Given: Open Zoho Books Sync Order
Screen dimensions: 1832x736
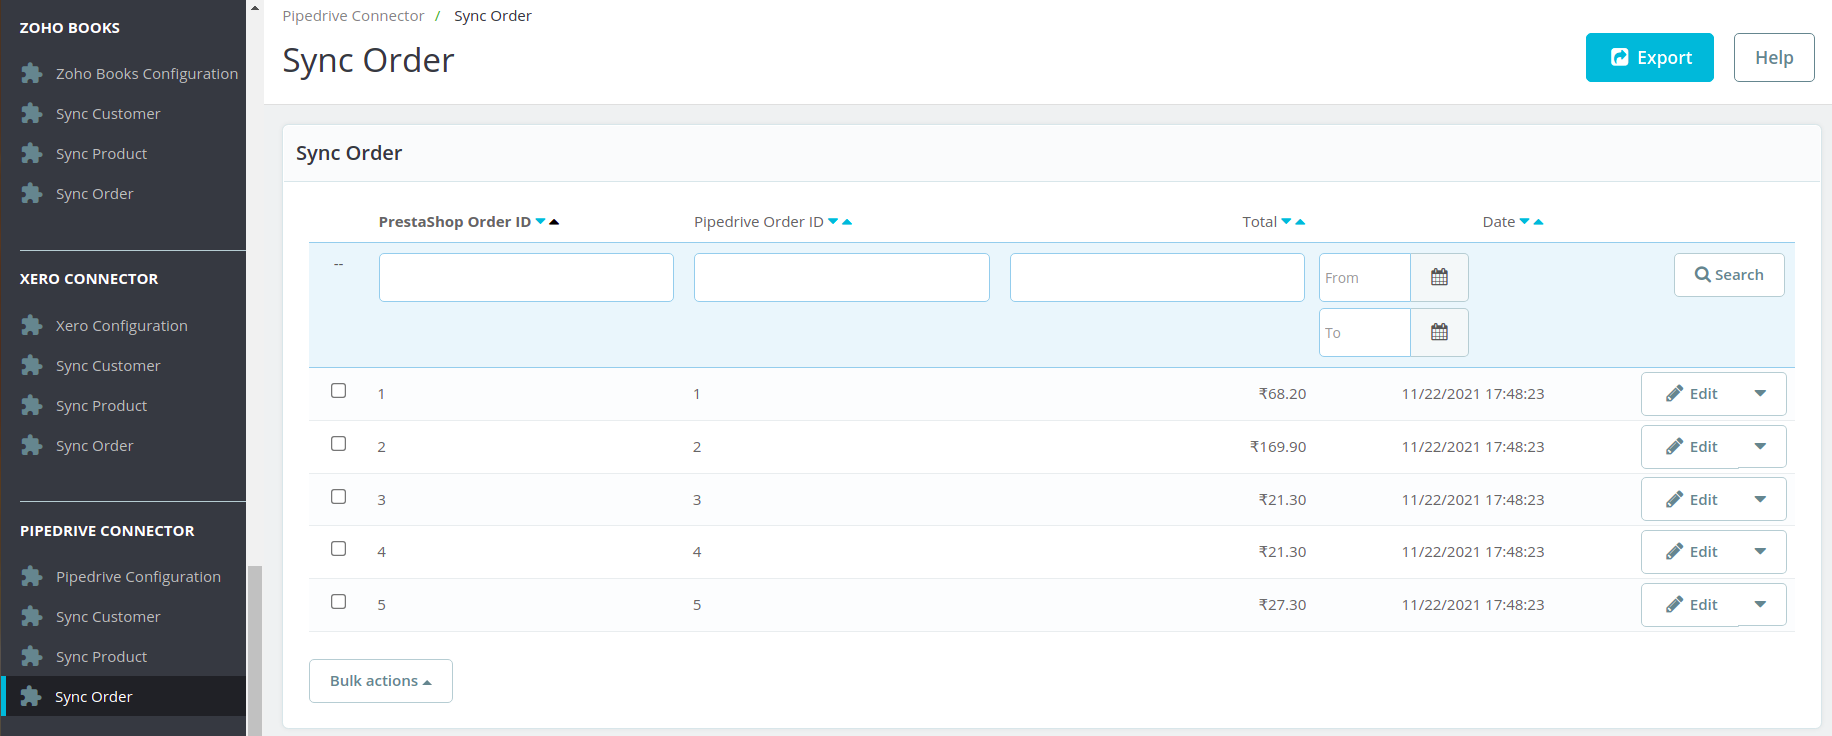Looking at the screenshot, I should 95,193.
